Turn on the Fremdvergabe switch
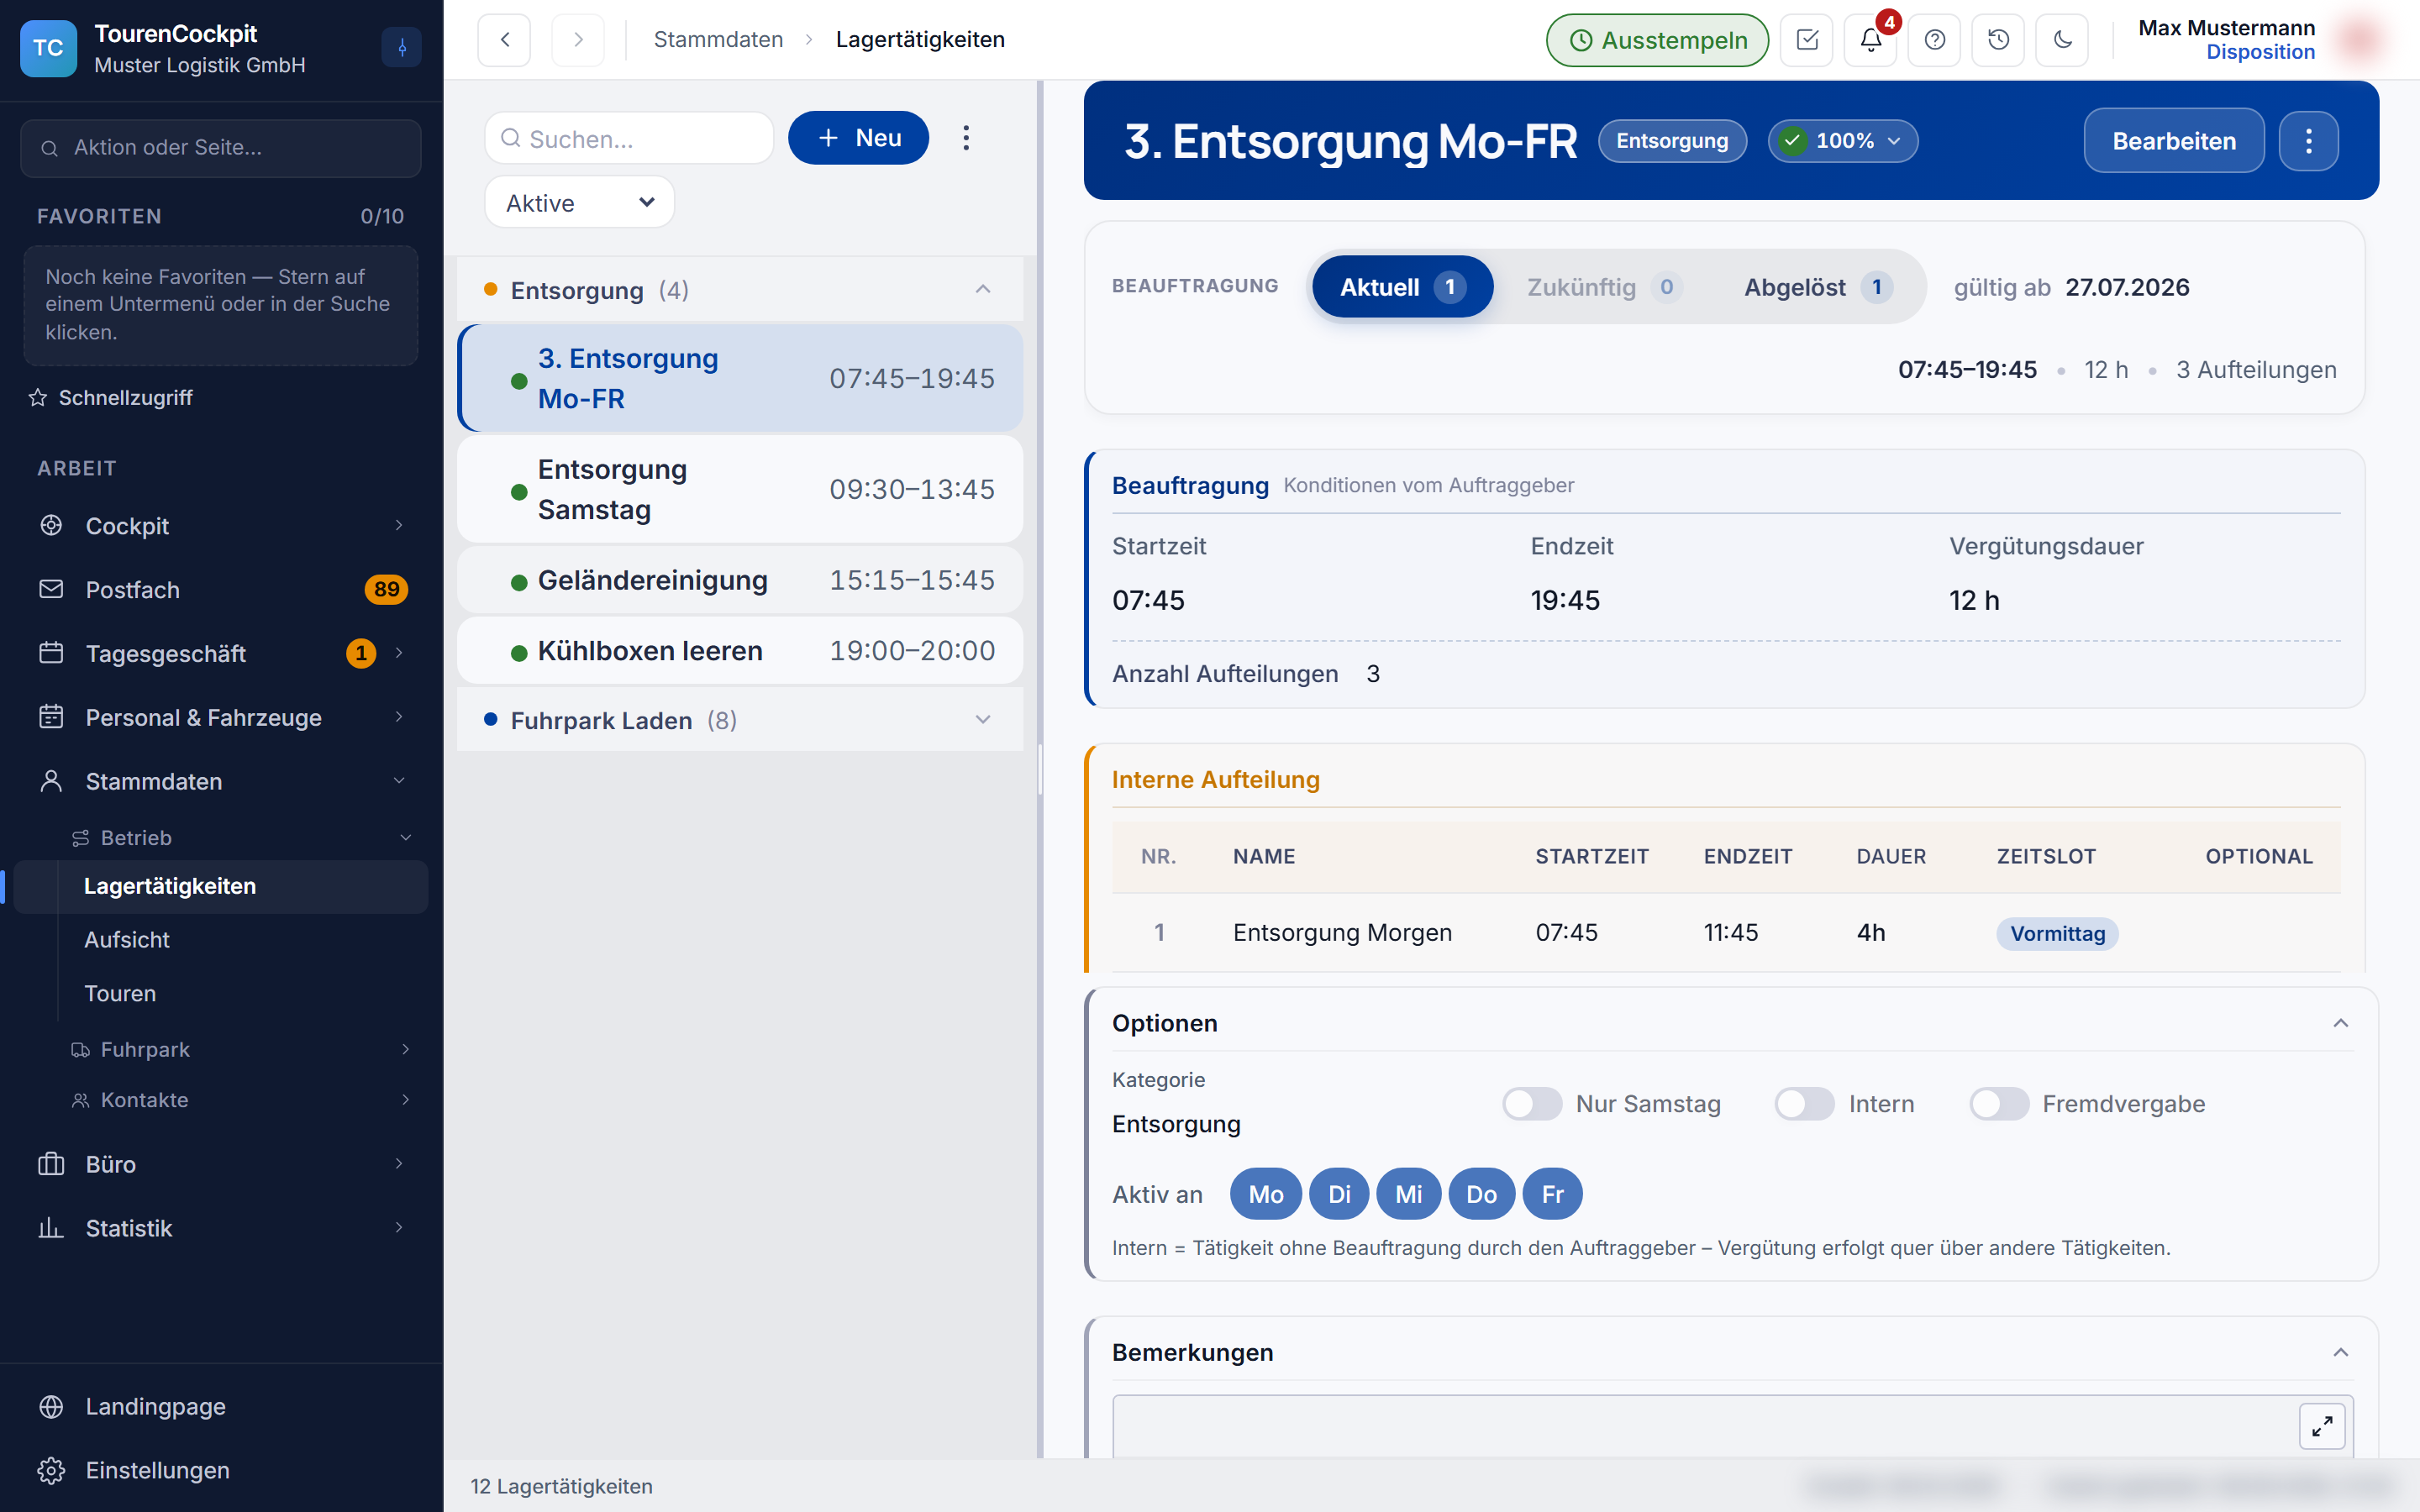Image resolution: width=2420 pixels, height=1512 pixels. tap(1998, 1104)
